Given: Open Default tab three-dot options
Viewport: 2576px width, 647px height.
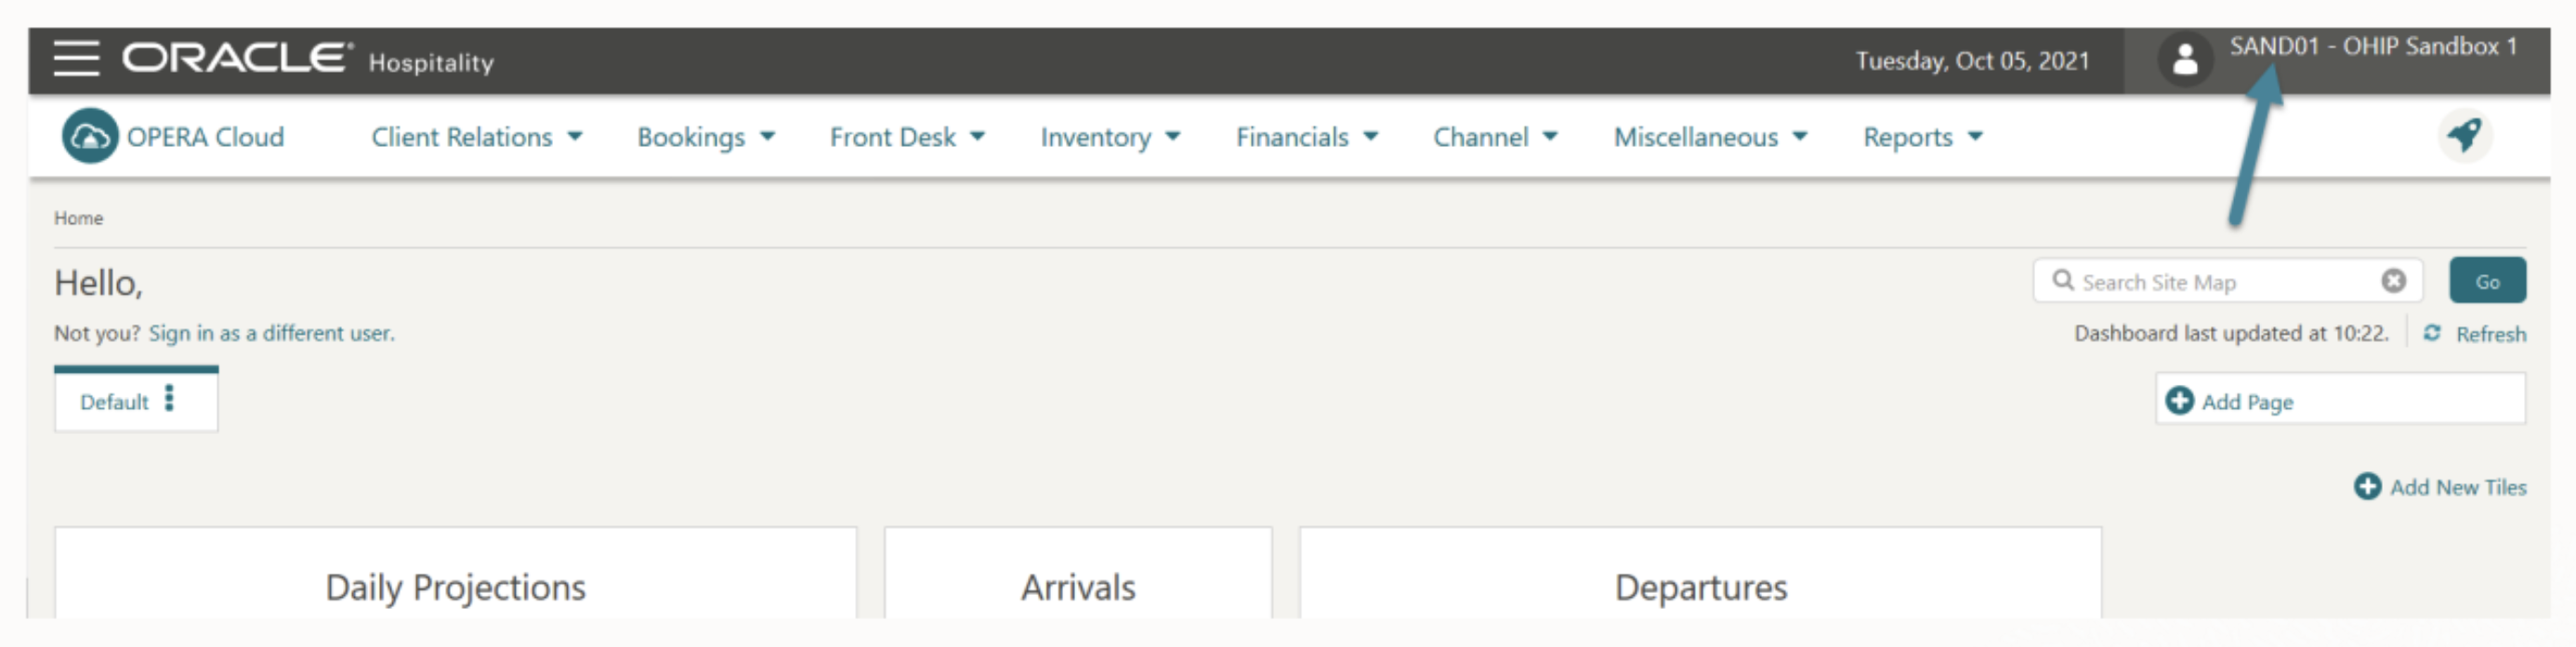Looking at the screenshot, I should click(x=169, y=399).
